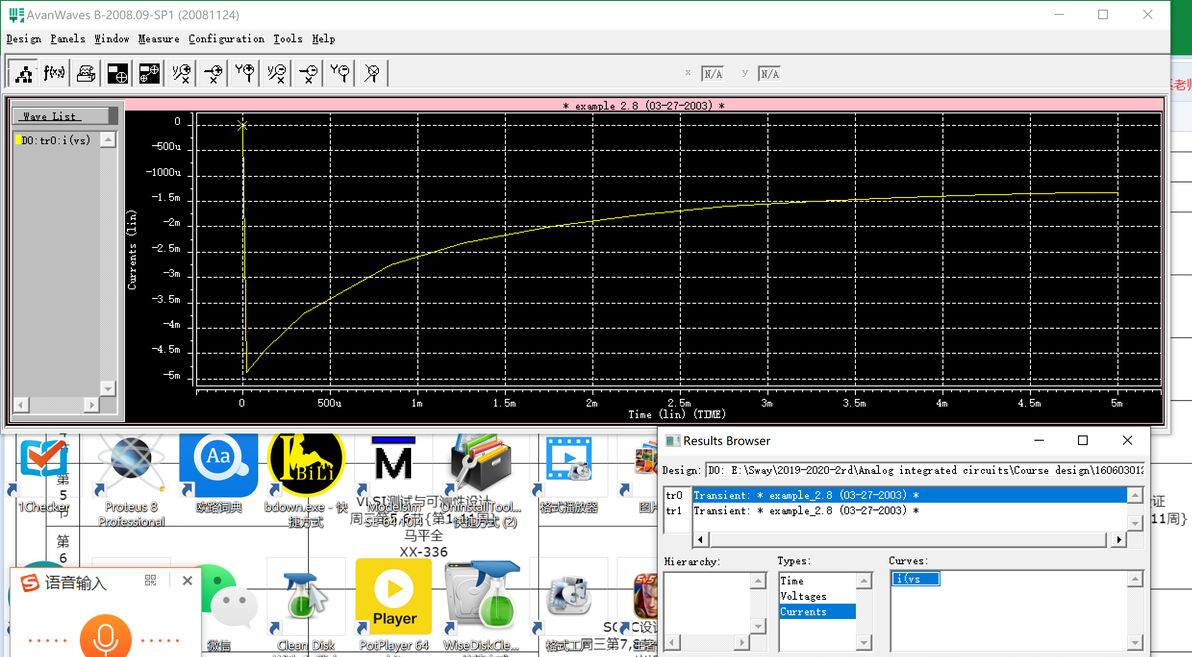Select Currents in Types list
1192x657 pixels.
[817, 611]
